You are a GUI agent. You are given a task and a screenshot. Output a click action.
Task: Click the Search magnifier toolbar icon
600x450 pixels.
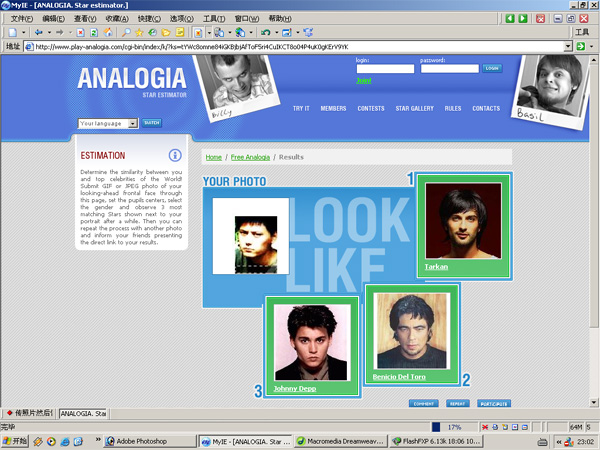point(126,33)
